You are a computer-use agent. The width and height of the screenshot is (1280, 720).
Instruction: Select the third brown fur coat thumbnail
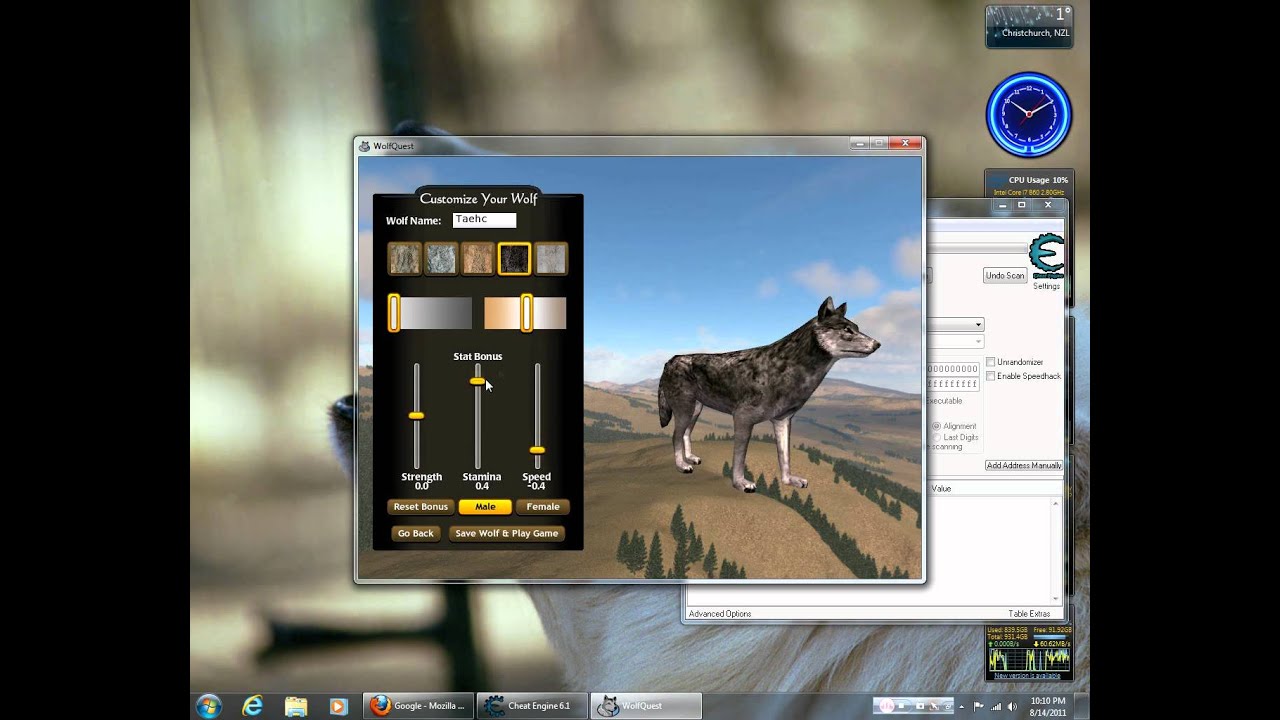[x=478, y=259]
